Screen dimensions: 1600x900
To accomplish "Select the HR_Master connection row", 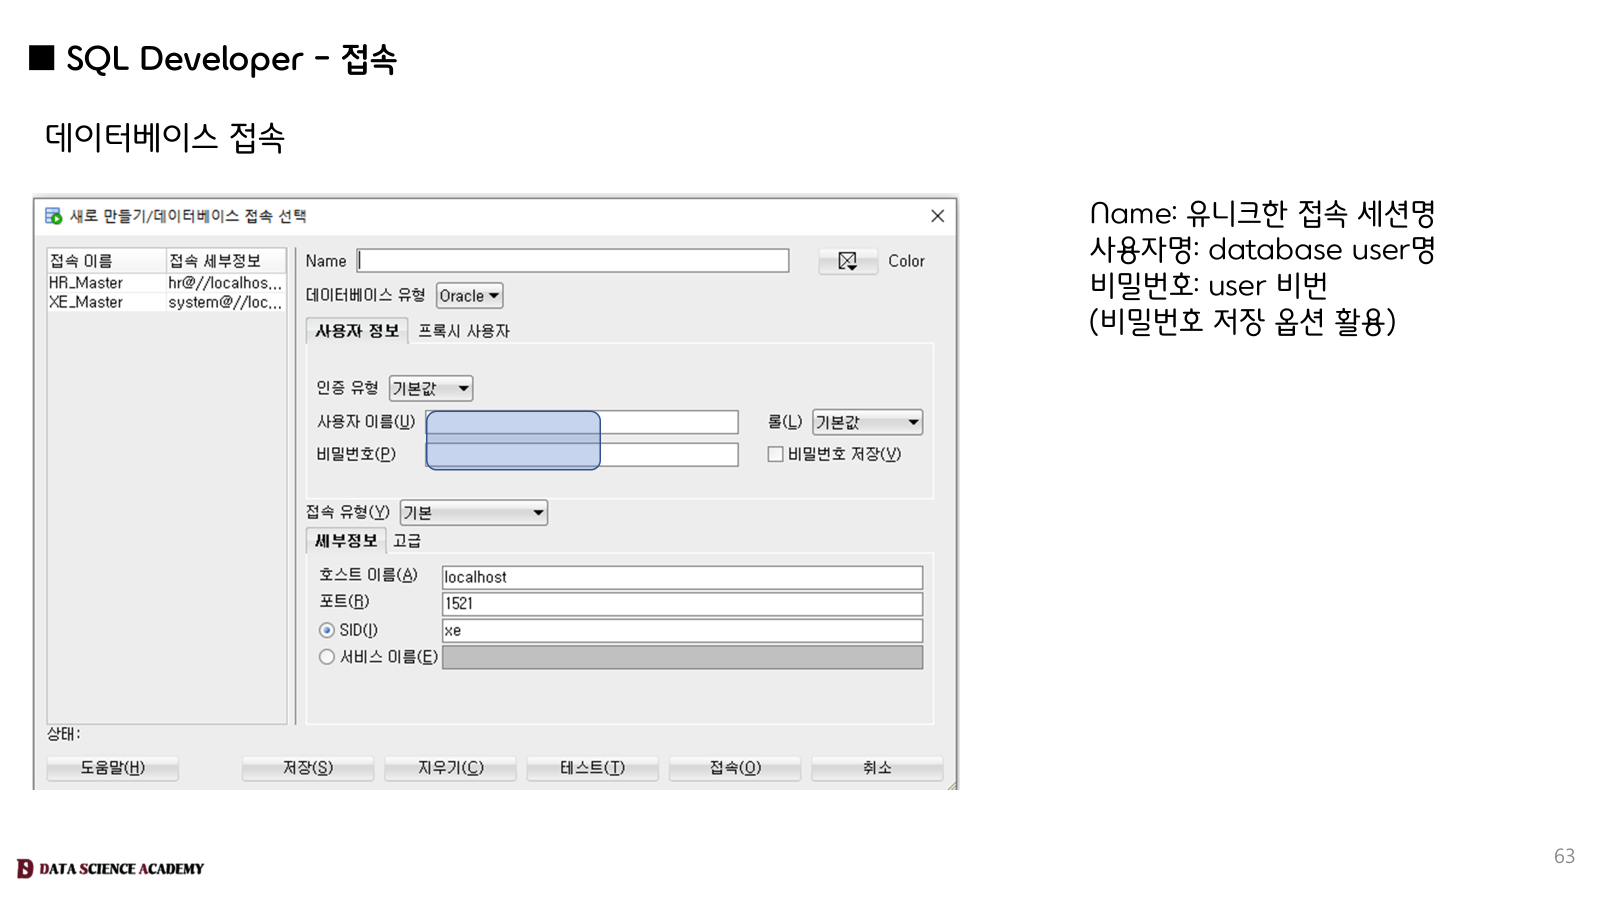I will coord(167,283).
